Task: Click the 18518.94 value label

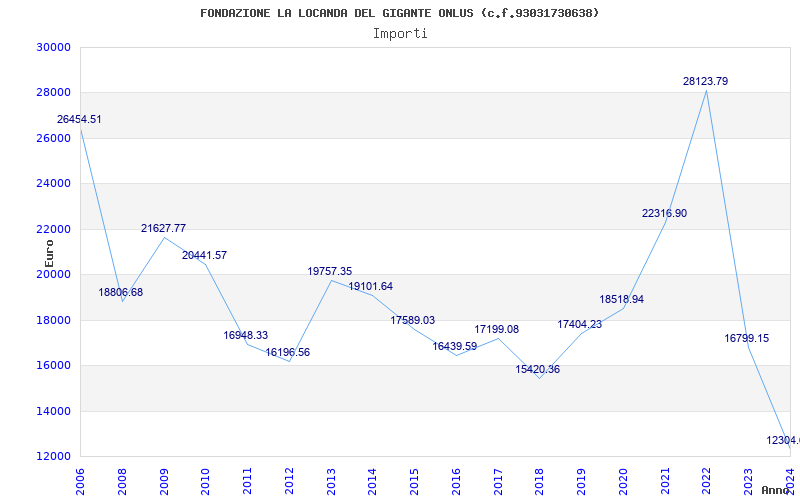Action: [621, 299]
